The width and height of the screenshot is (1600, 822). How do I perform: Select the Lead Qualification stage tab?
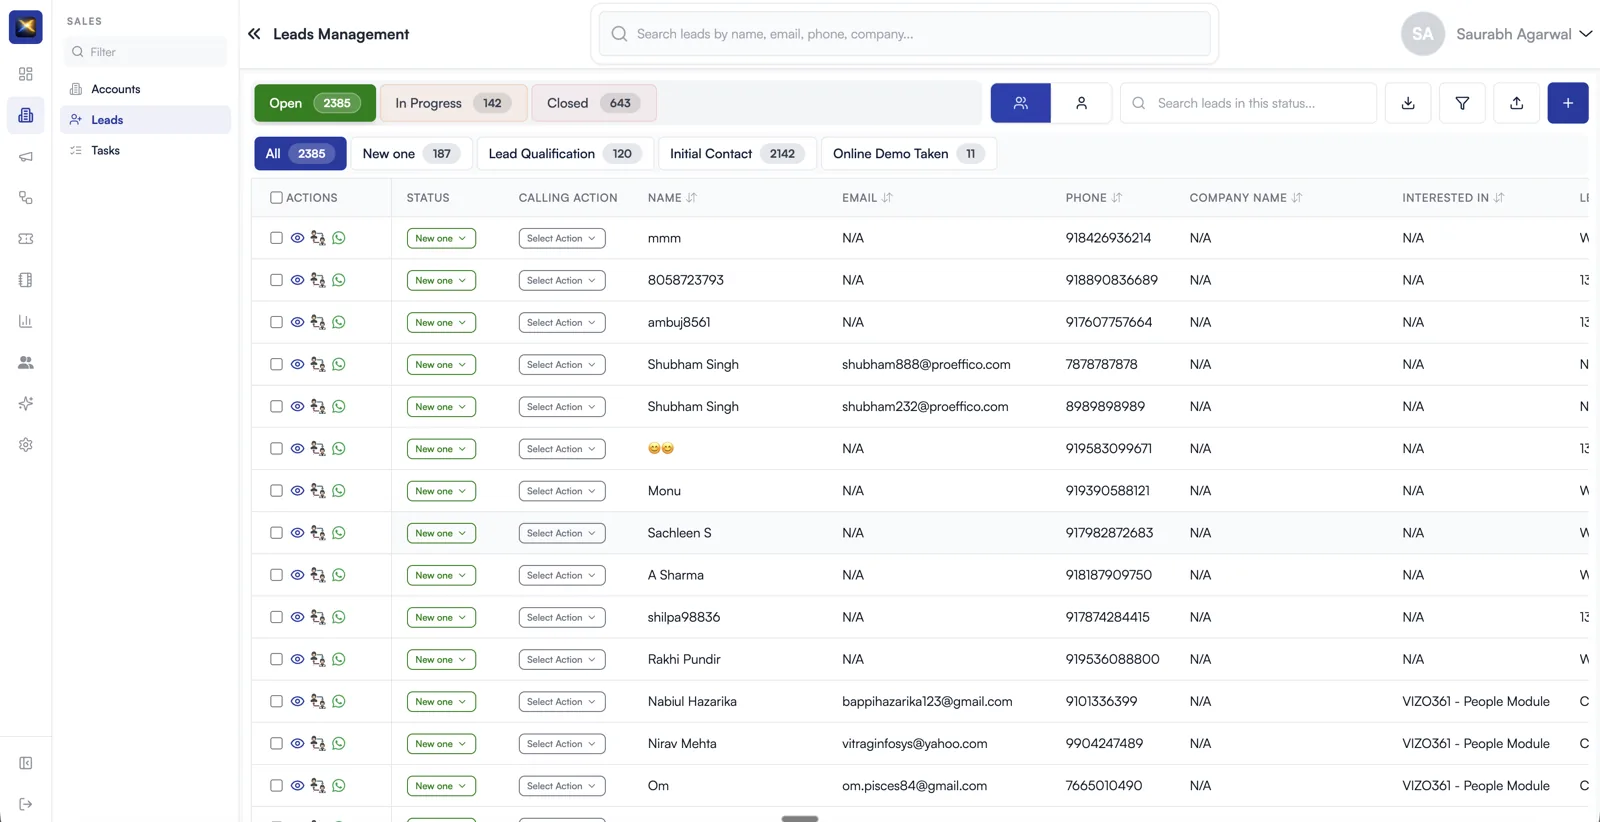coord(565,154)
